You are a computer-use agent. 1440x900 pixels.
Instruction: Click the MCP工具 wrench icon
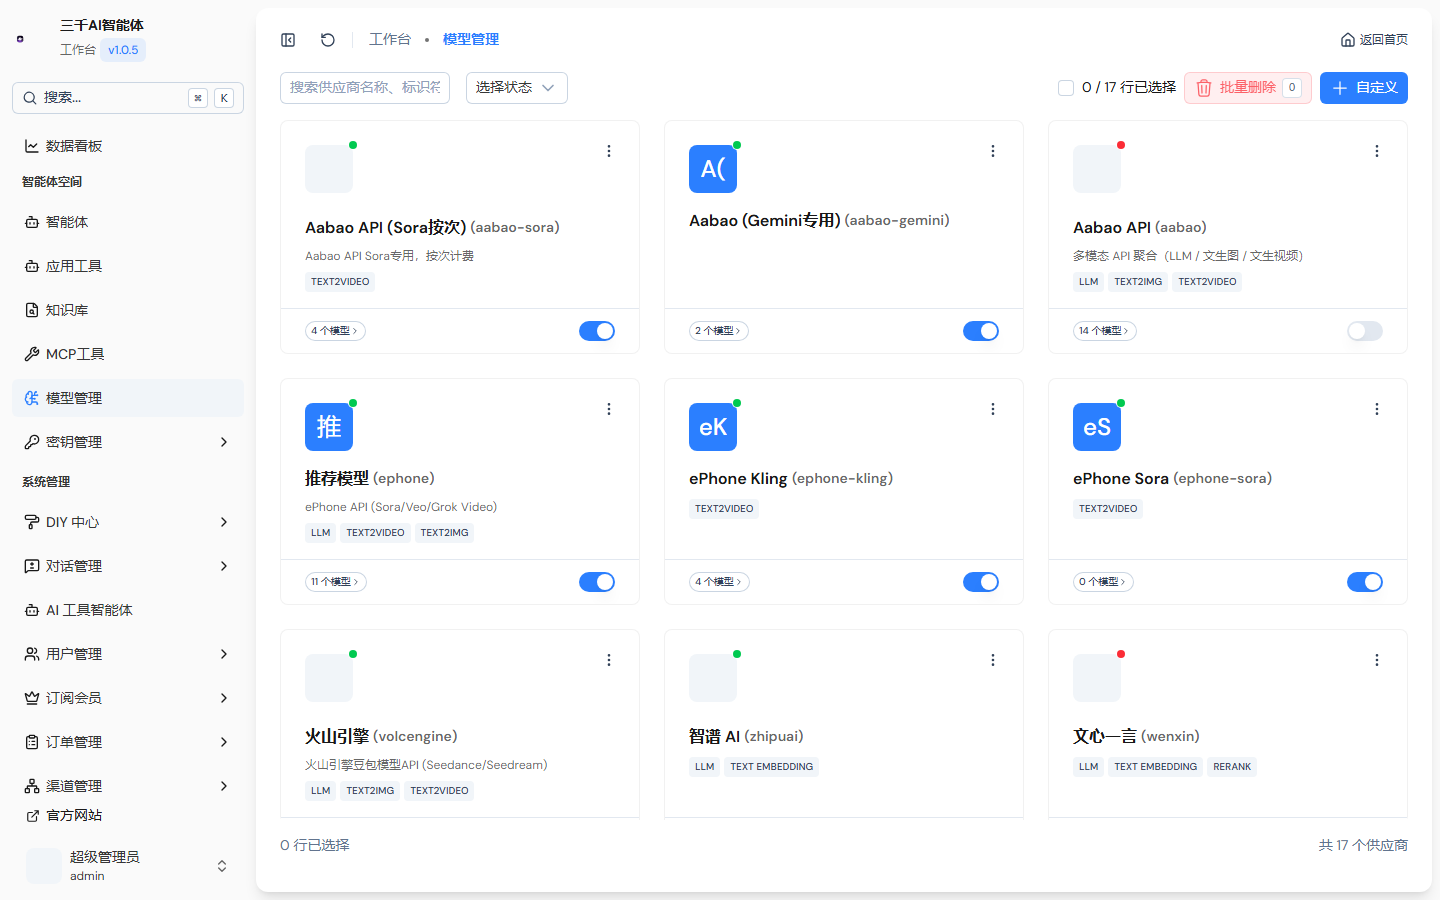pyautogui.click(x=32, y=354)
